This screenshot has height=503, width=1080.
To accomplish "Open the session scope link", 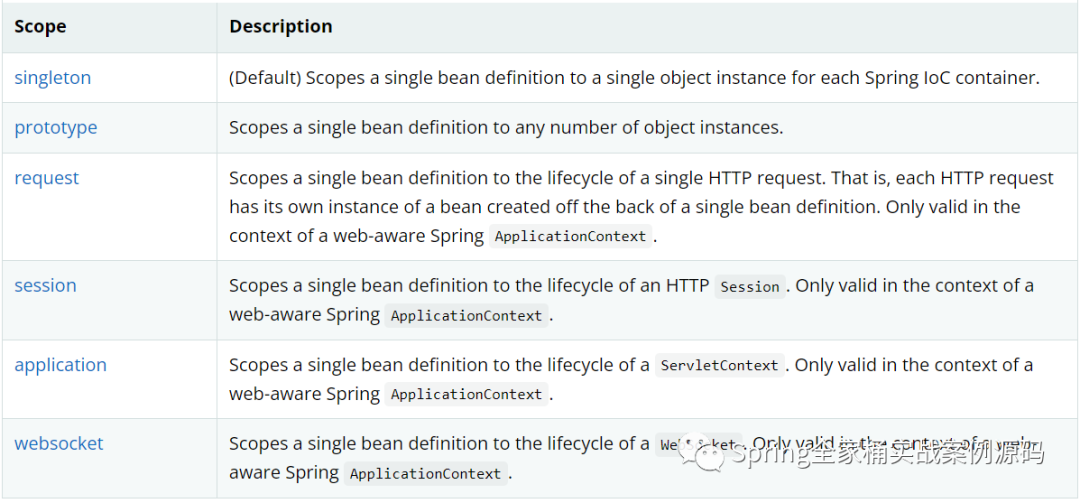I will pos(45,285).
